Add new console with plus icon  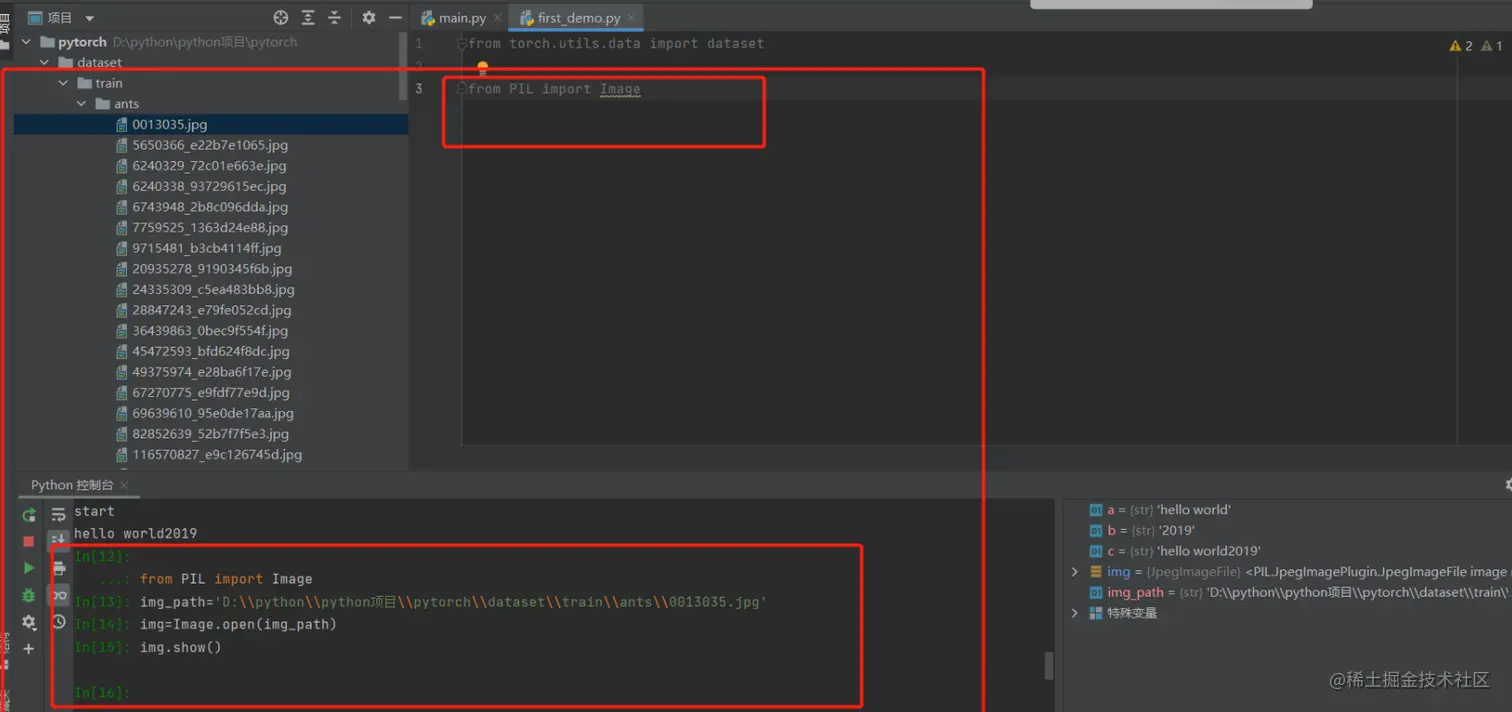tap(29, 649)
